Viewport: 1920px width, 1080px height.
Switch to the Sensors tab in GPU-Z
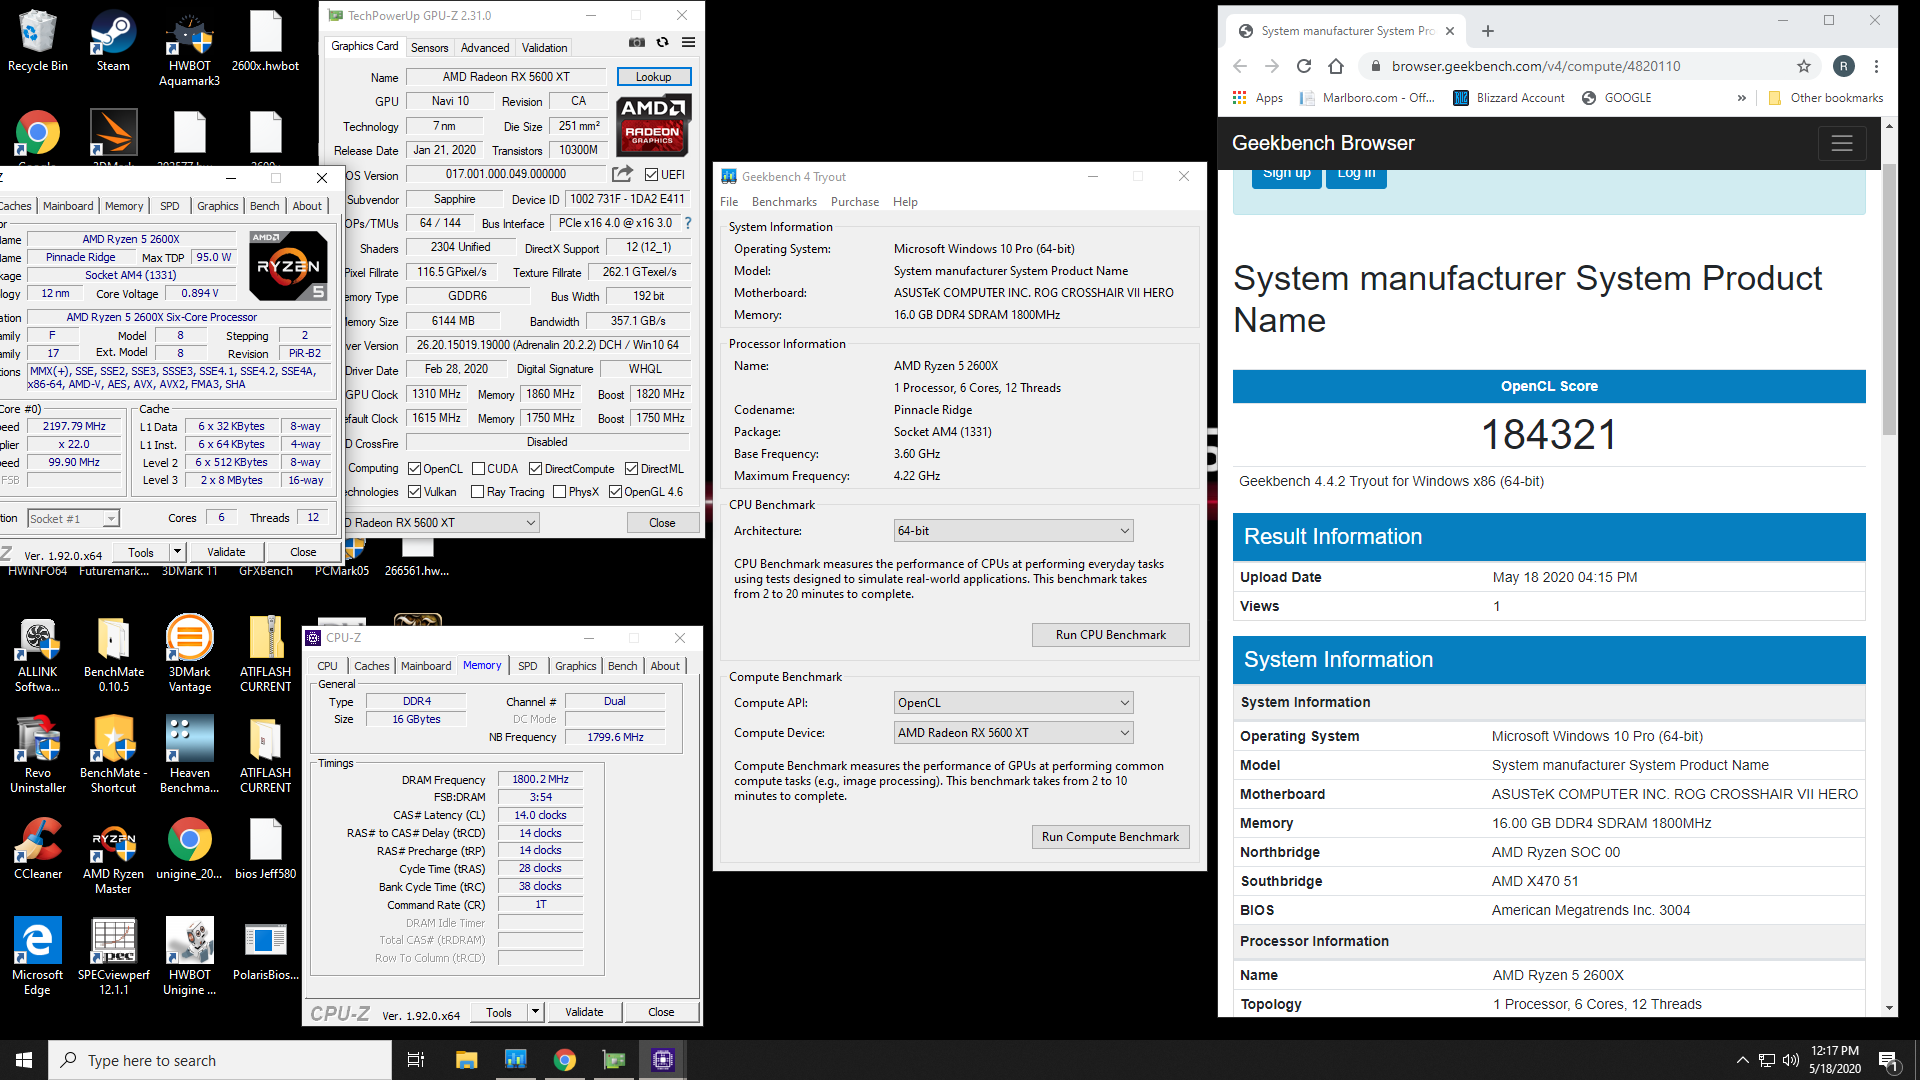click(x=429, y=48)
